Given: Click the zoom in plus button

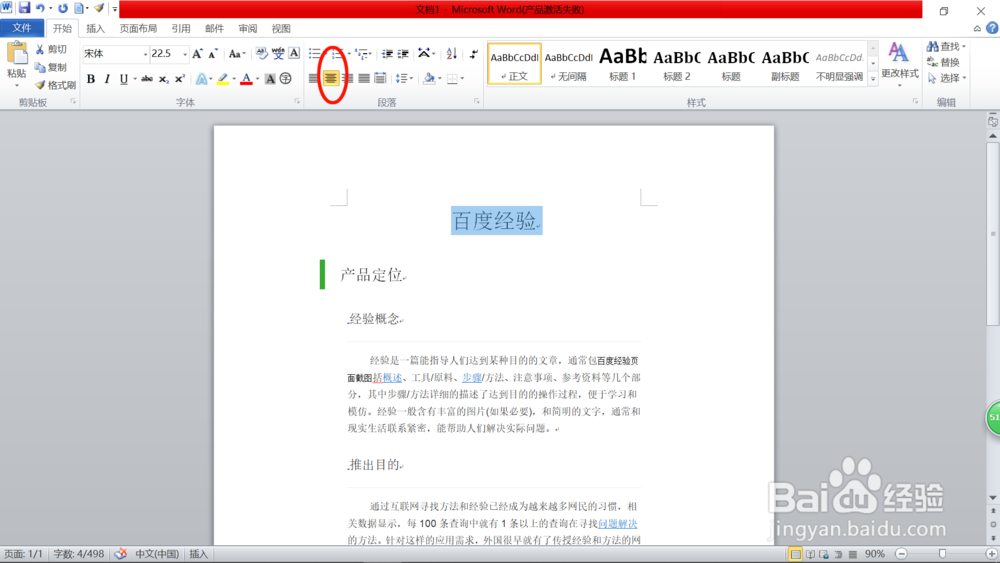Looking at the screenshot, I should [x=992, y=554].
